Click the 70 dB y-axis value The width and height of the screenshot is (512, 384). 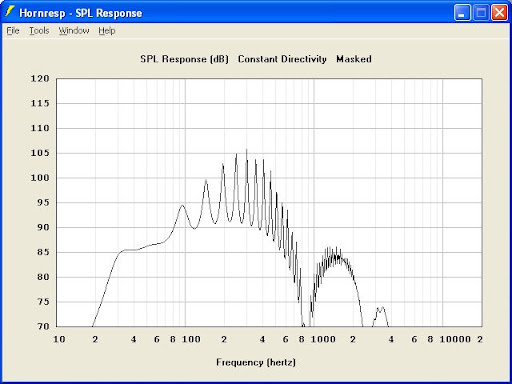pos(43,326)
